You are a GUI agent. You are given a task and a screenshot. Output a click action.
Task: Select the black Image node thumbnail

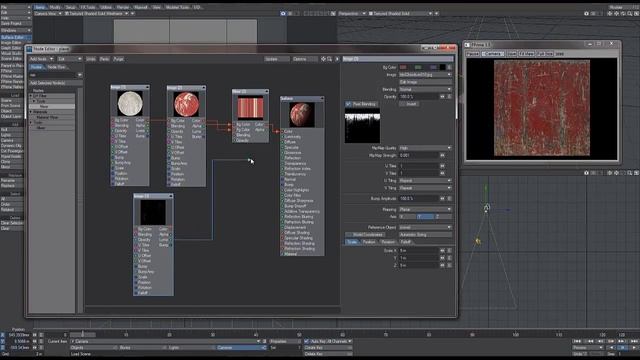(153, 212)
